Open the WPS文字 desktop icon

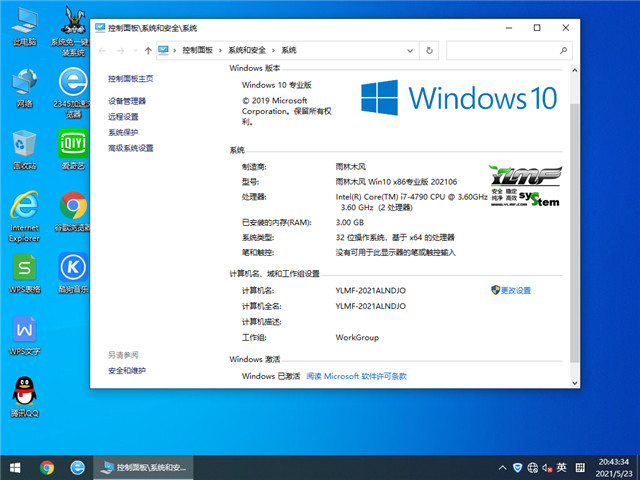(24, 336)
